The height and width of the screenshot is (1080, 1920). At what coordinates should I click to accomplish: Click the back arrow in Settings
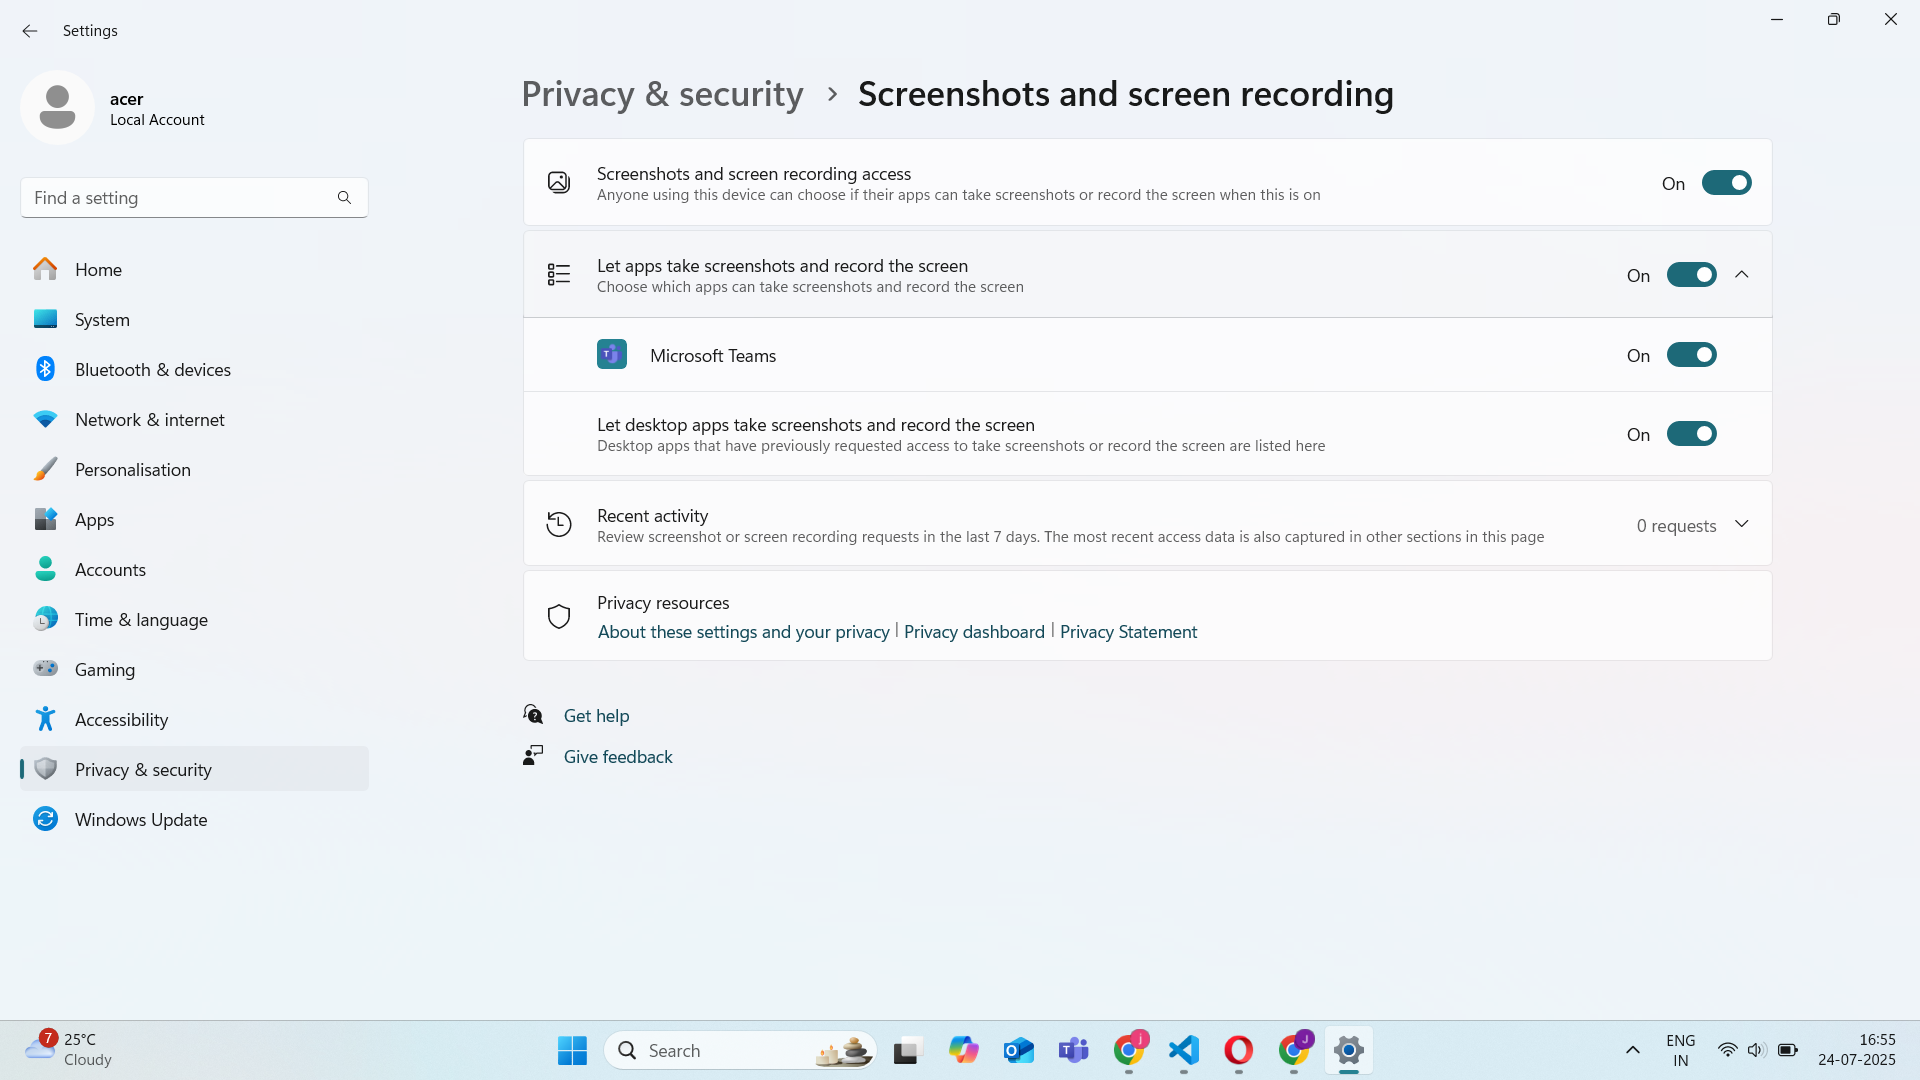click(30, 31)
